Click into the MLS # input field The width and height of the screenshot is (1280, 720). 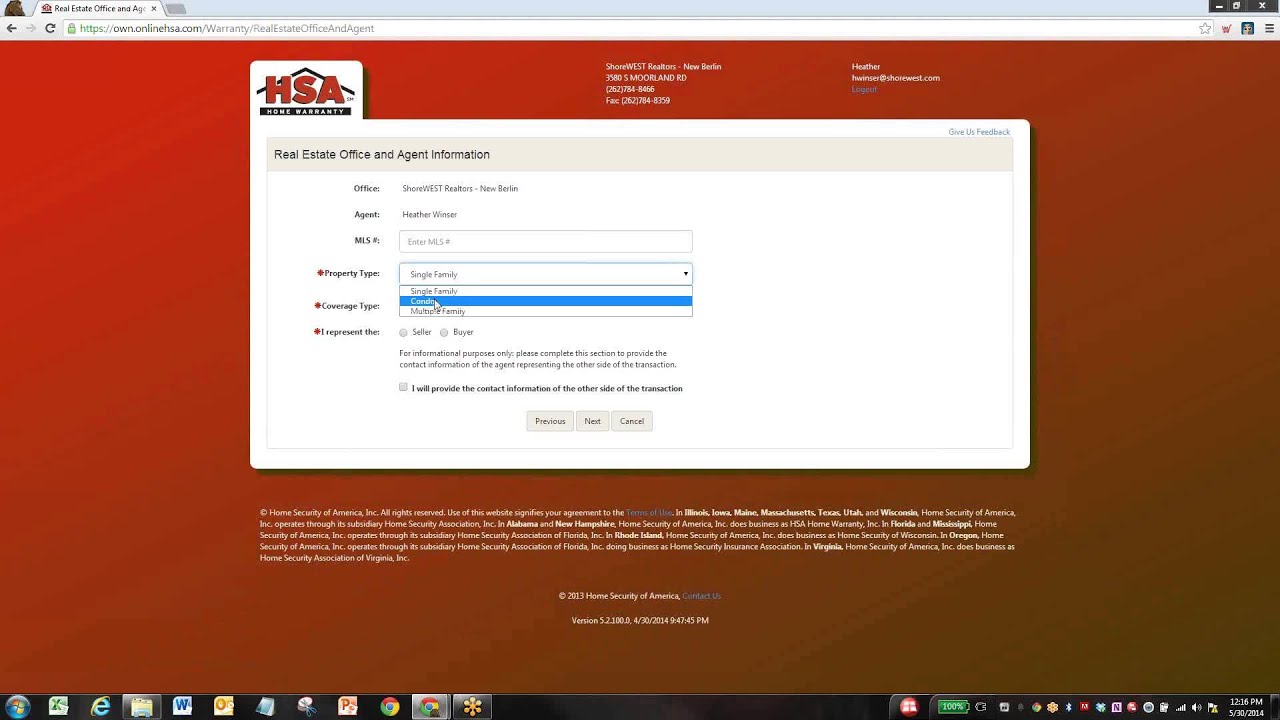pos(545,241)
